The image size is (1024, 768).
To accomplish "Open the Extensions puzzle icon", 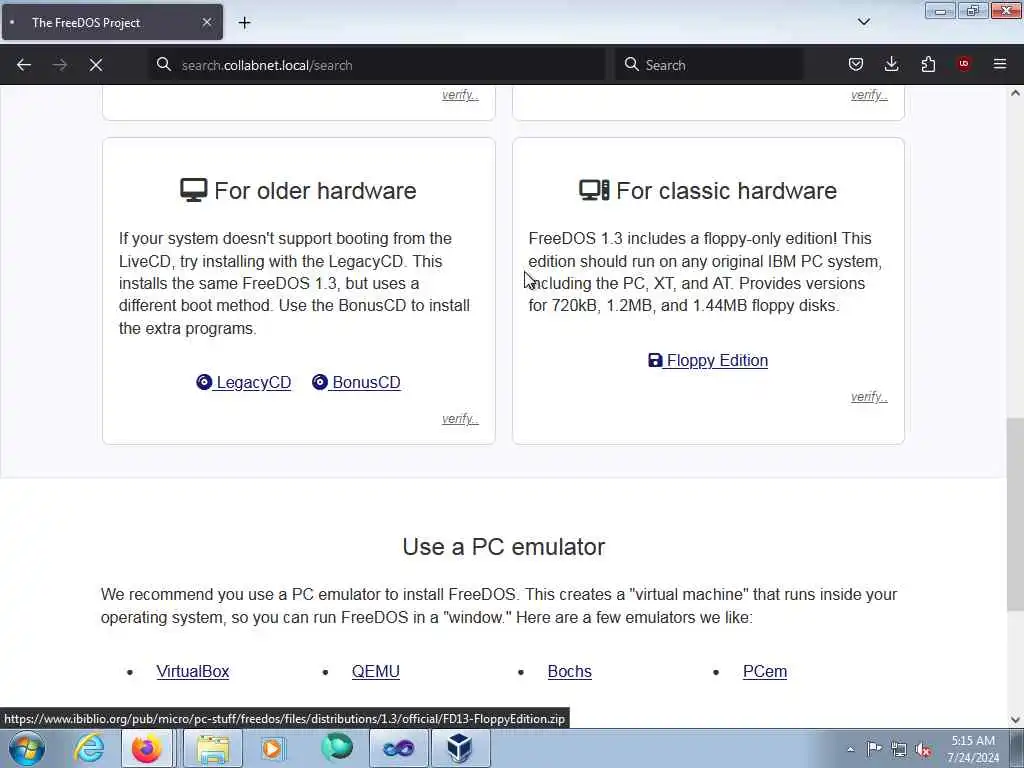I will [x=928, y=64].
